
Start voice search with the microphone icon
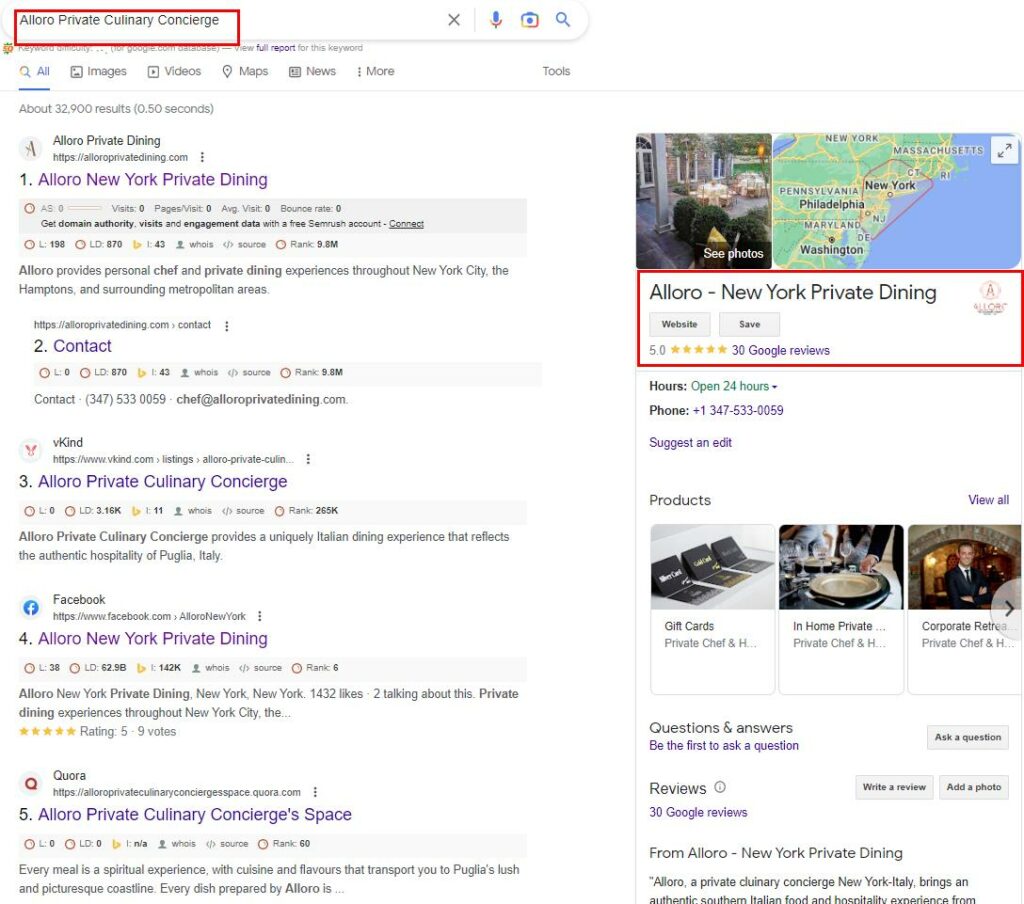(495, 20)
